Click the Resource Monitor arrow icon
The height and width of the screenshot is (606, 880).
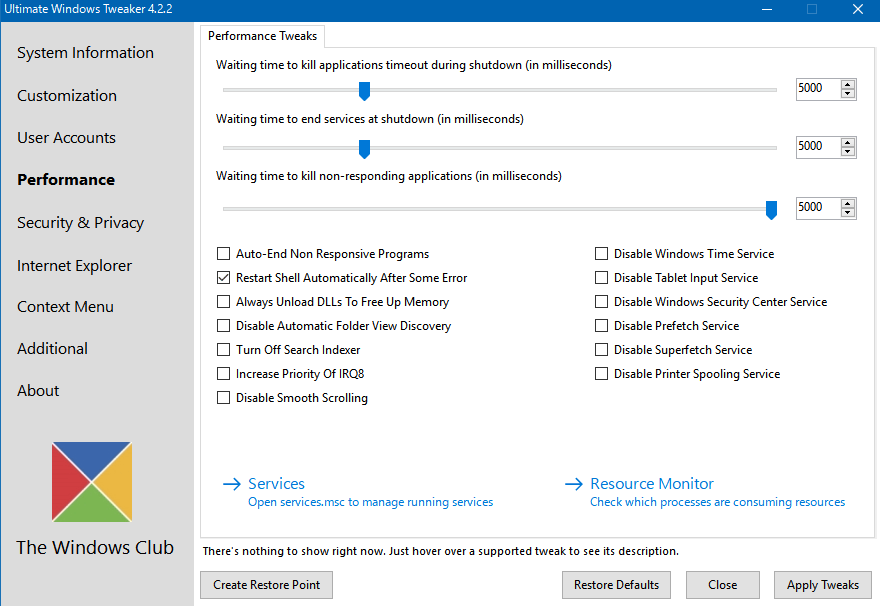[x=573, y=484]
